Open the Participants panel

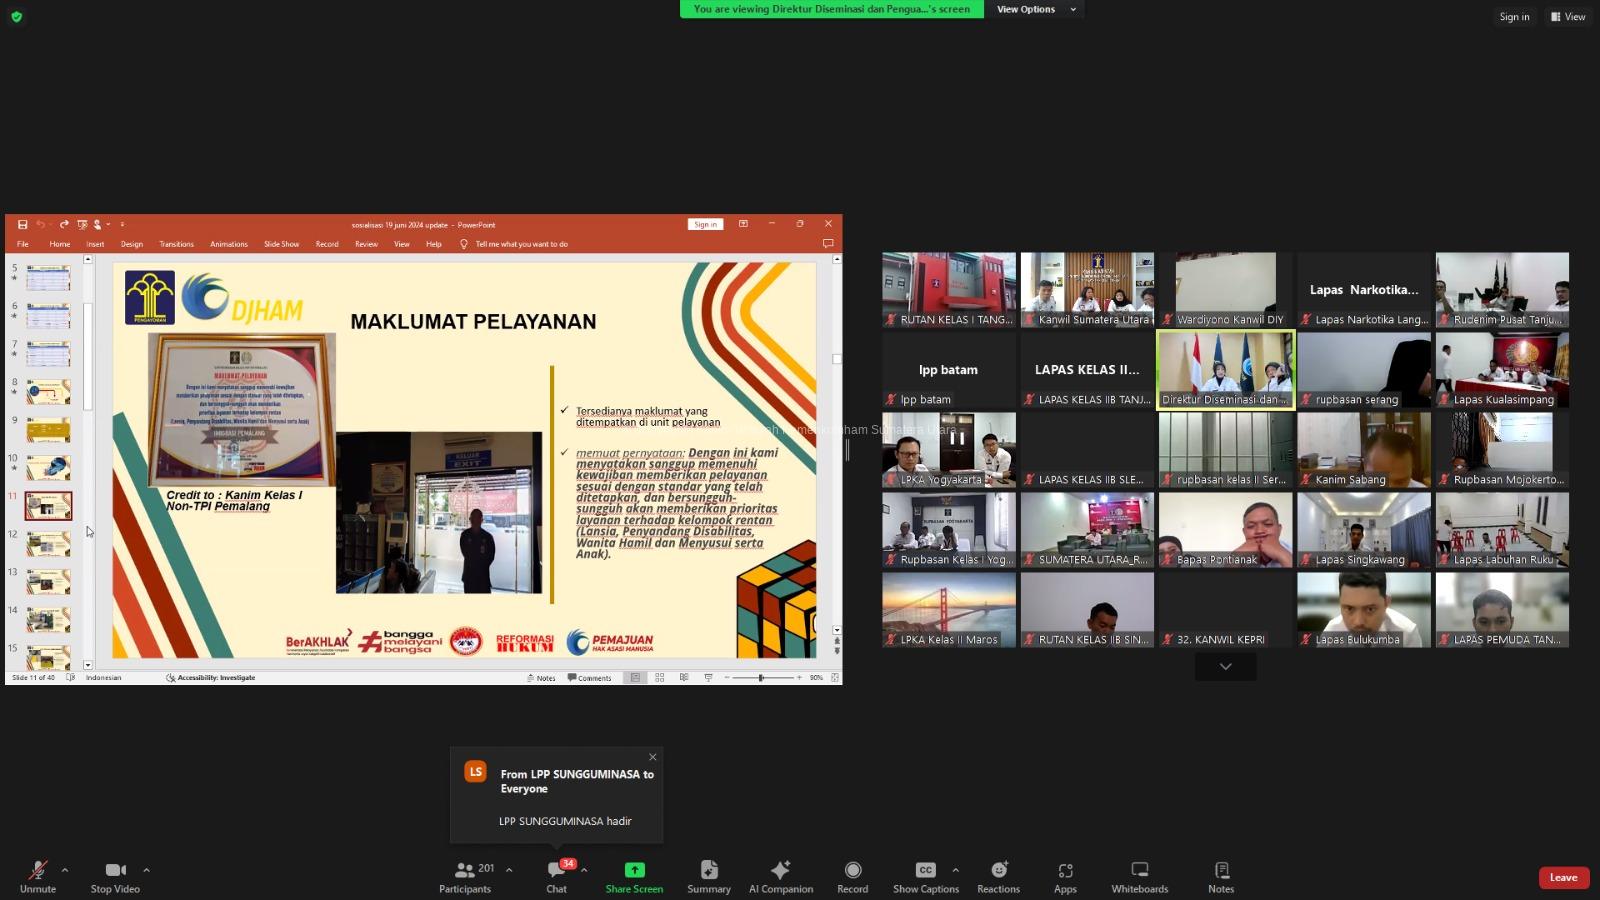pyautogui.click(x=465, y=876)
